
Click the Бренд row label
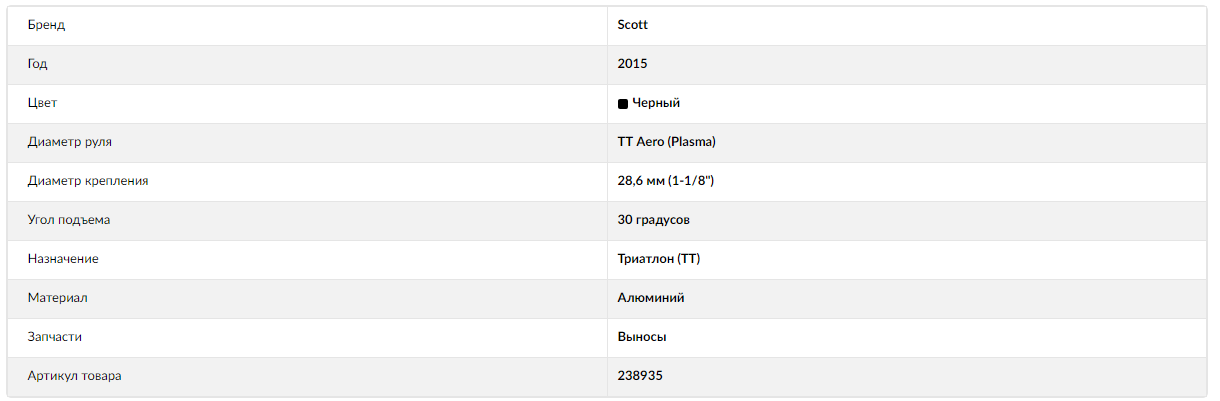point(46,25)
